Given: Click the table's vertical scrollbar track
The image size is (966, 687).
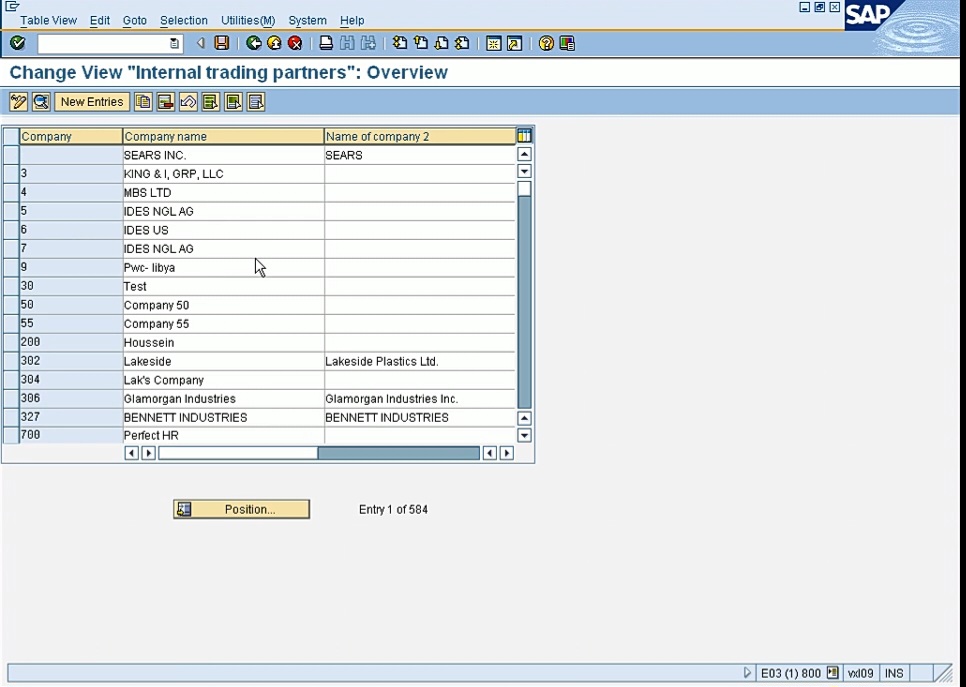Looking at the screenshot, I should [524, 302].
